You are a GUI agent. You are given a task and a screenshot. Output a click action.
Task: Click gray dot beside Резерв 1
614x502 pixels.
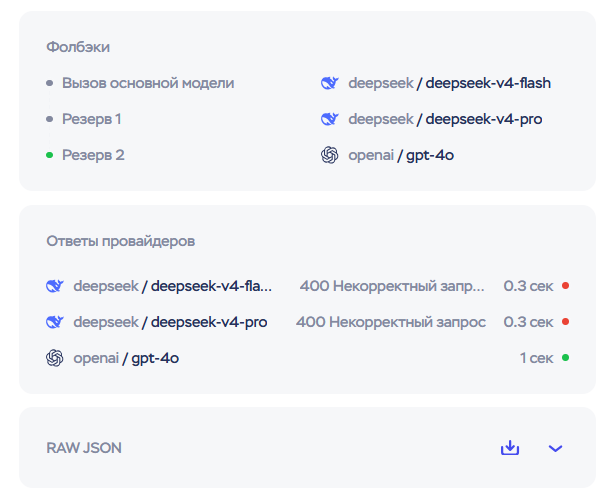[49, 119]
